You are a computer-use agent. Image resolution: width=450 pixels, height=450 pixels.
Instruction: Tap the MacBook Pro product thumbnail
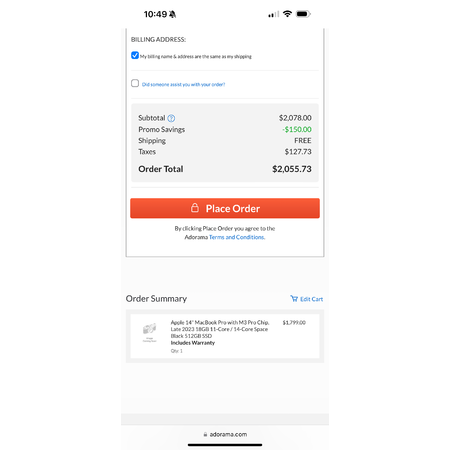point(149,332)
